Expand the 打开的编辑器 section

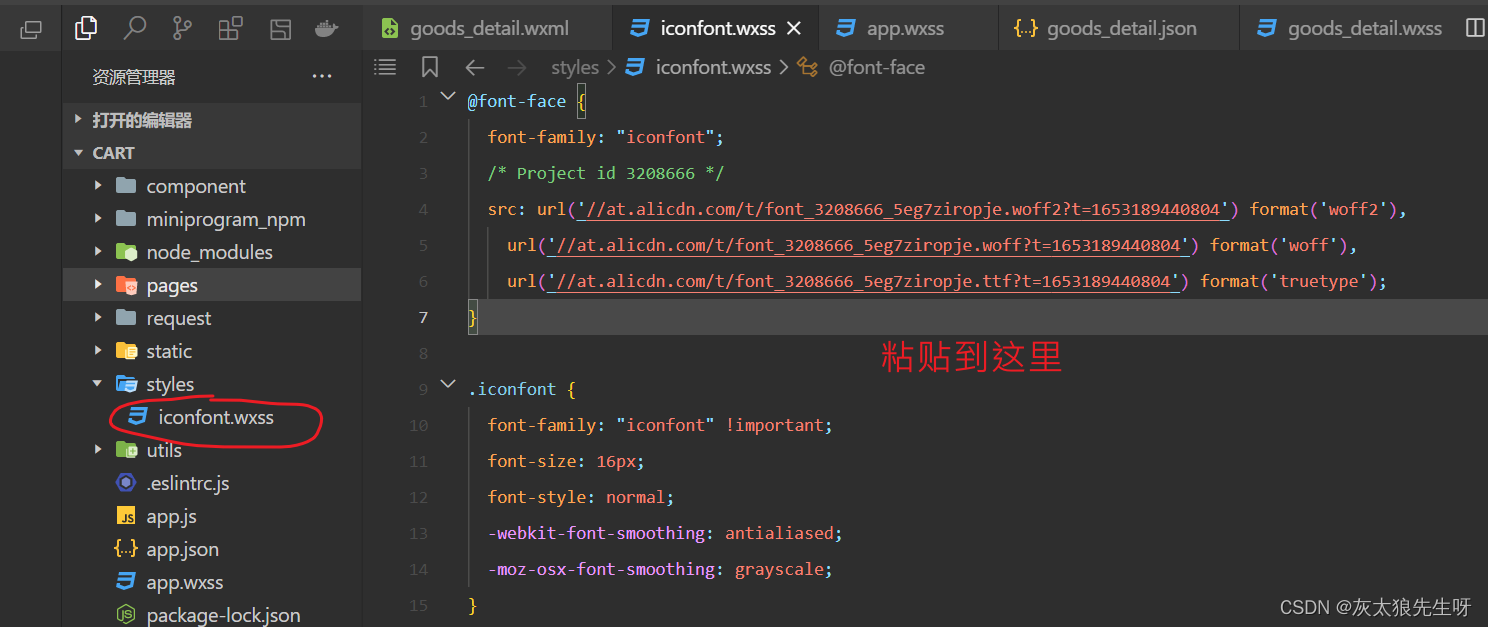[x=212, y=120]
